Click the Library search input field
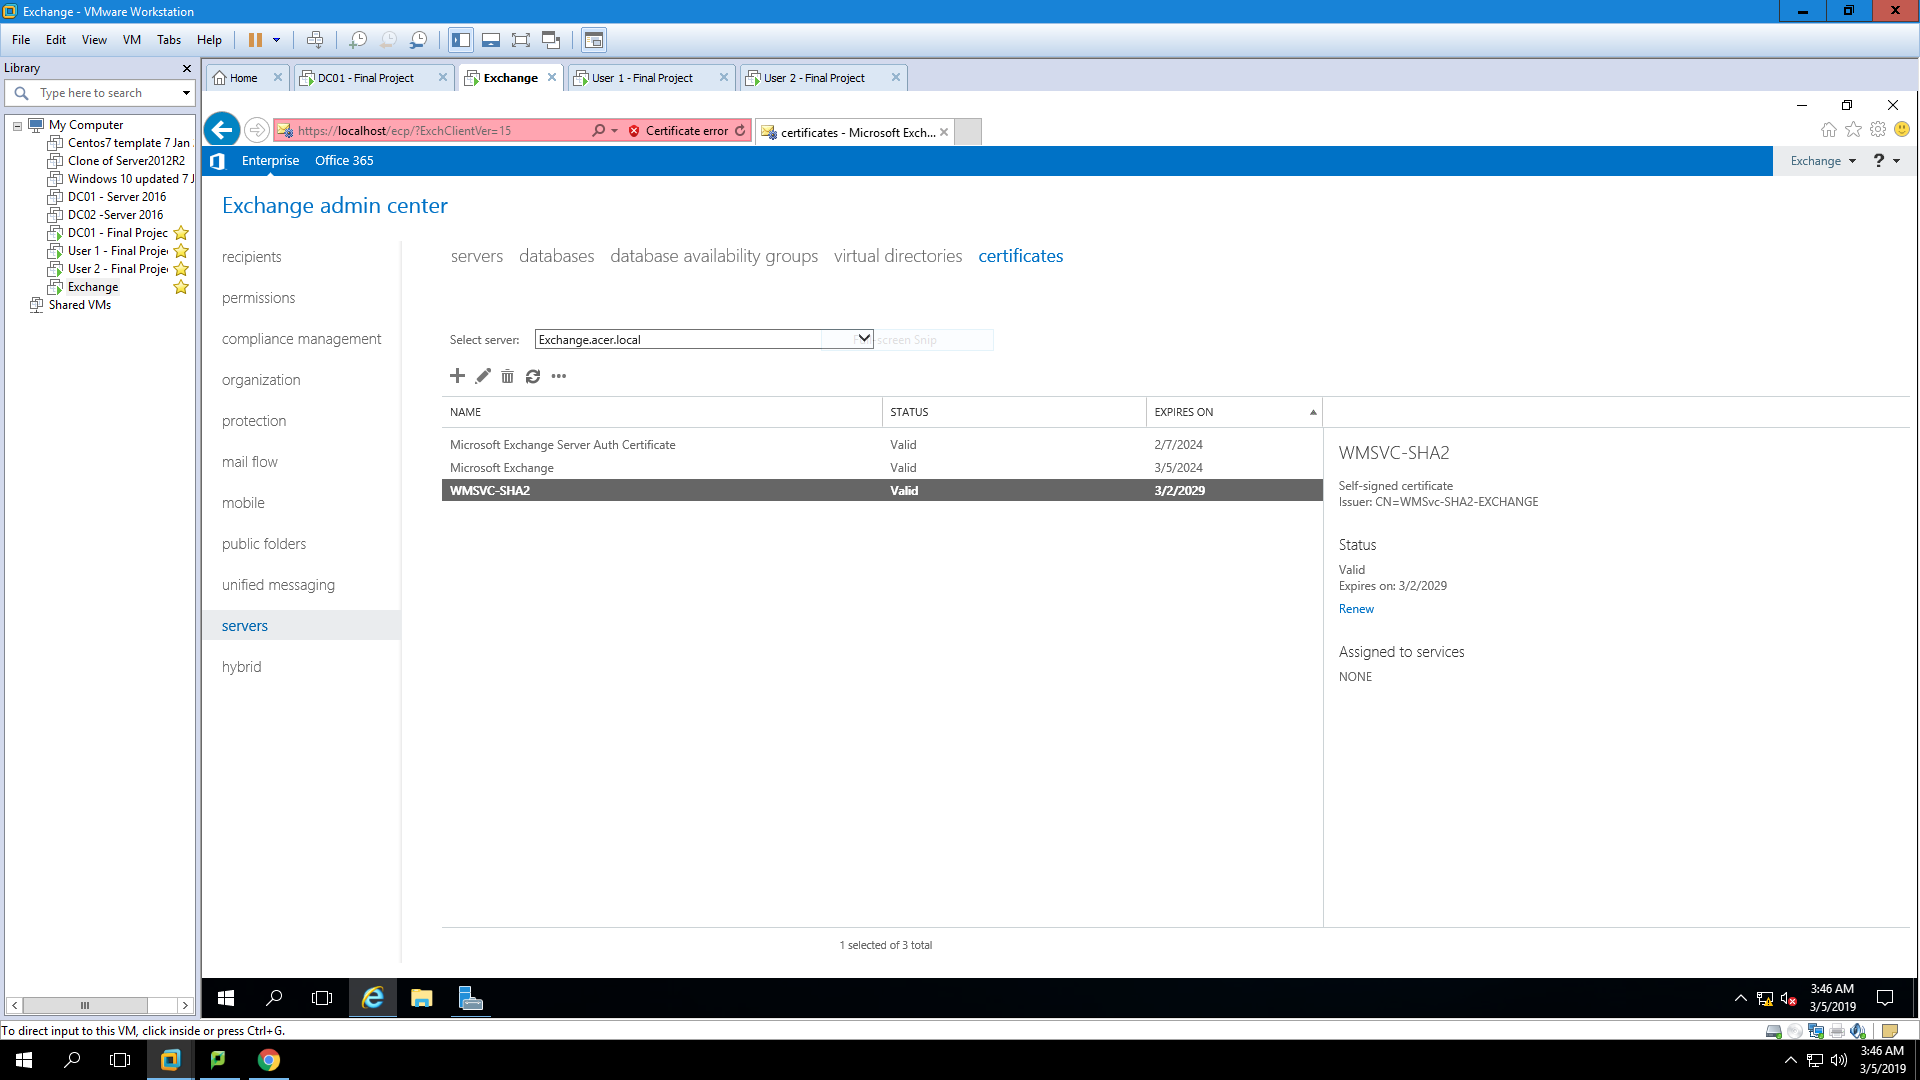Screen dimensions: 1920x1080 point(105,93)
